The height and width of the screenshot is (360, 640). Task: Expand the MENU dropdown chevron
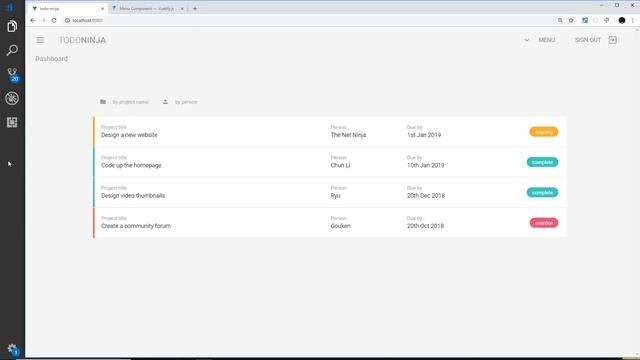pyautogui.click(x=527, y=40)
